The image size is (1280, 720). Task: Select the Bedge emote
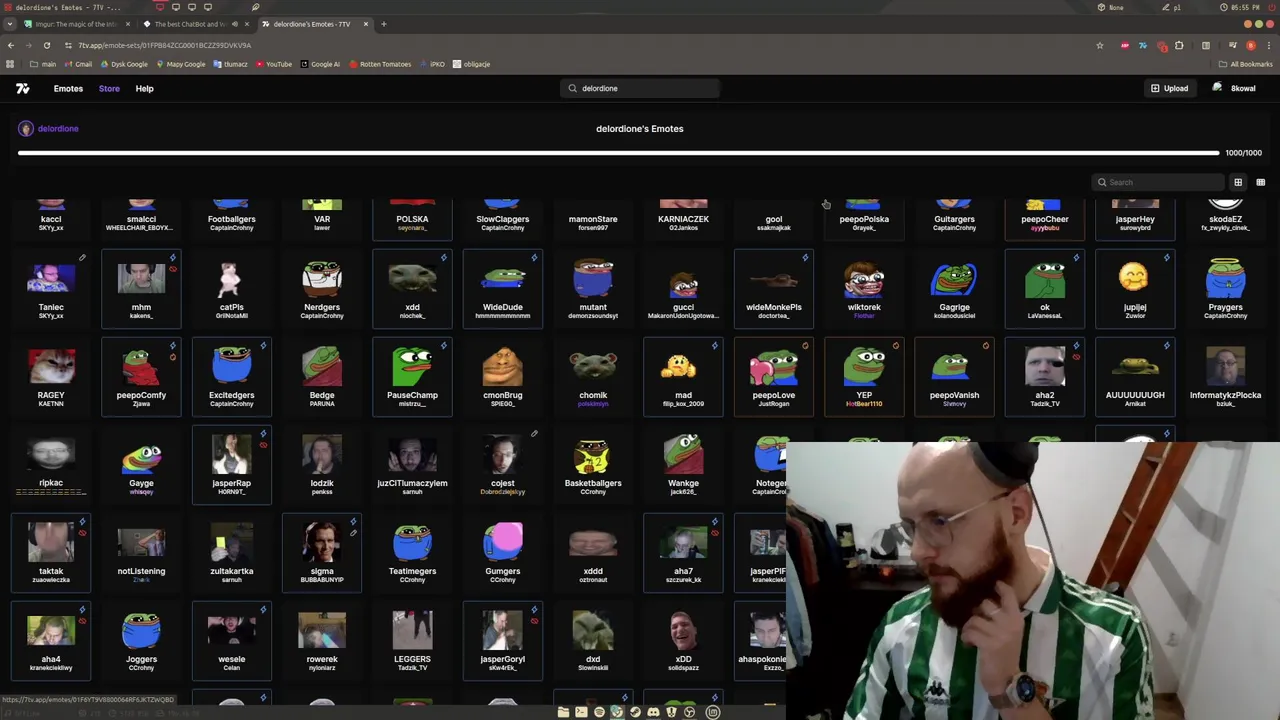tap(322, 376)
